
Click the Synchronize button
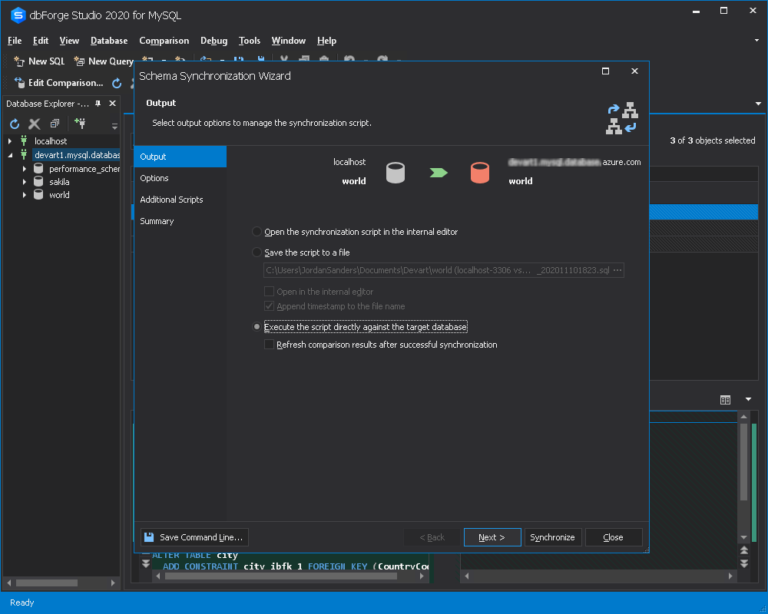(552, 537)
